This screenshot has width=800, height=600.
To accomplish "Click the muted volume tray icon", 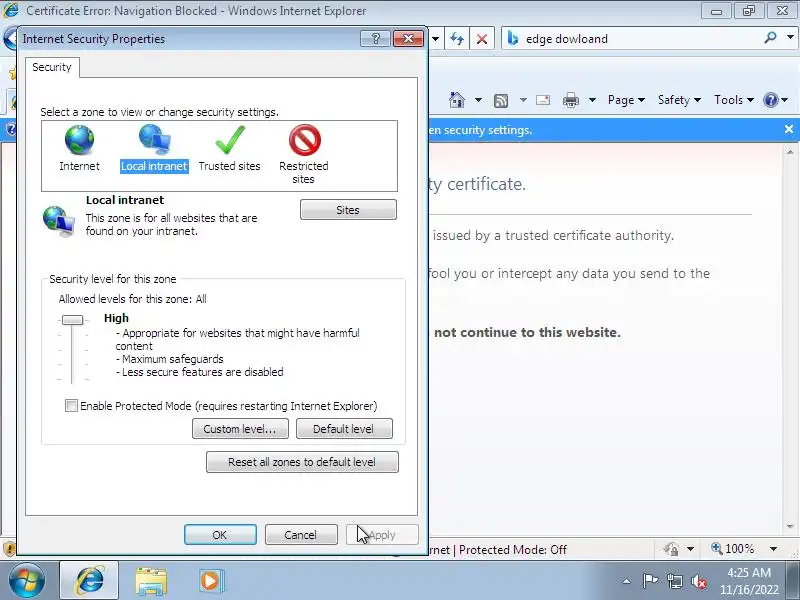I will click(698, 581).
